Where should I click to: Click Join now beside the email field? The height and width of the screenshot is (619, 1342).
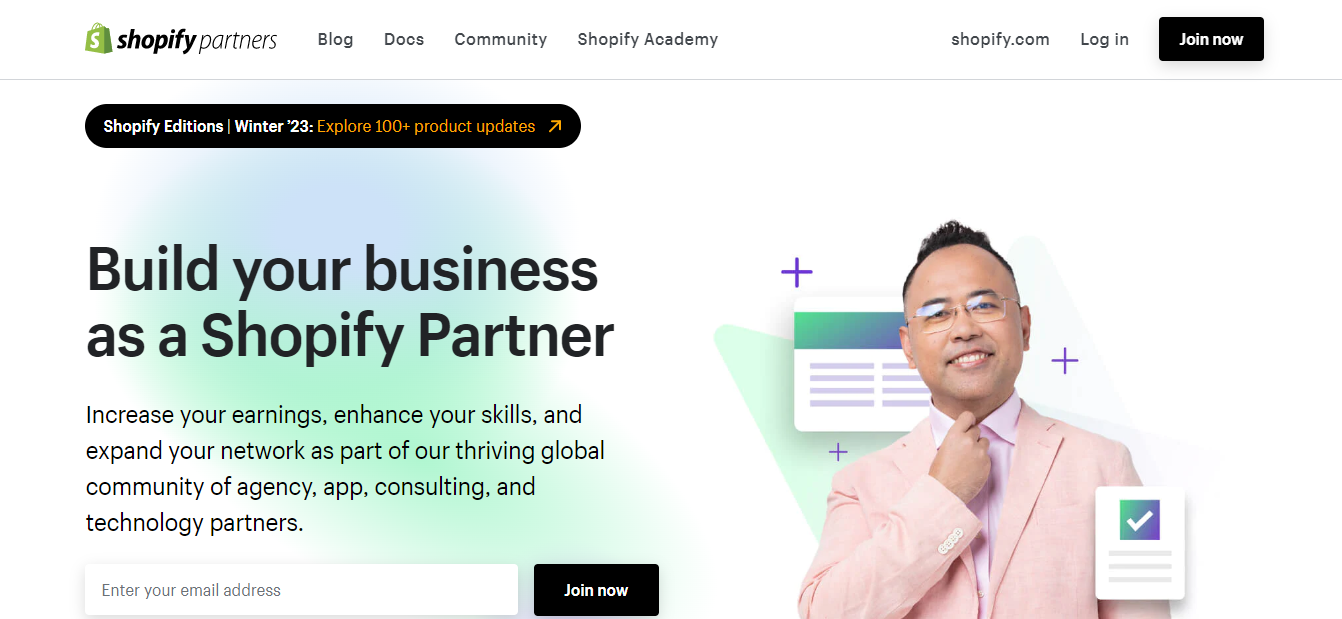click(596, 590)
